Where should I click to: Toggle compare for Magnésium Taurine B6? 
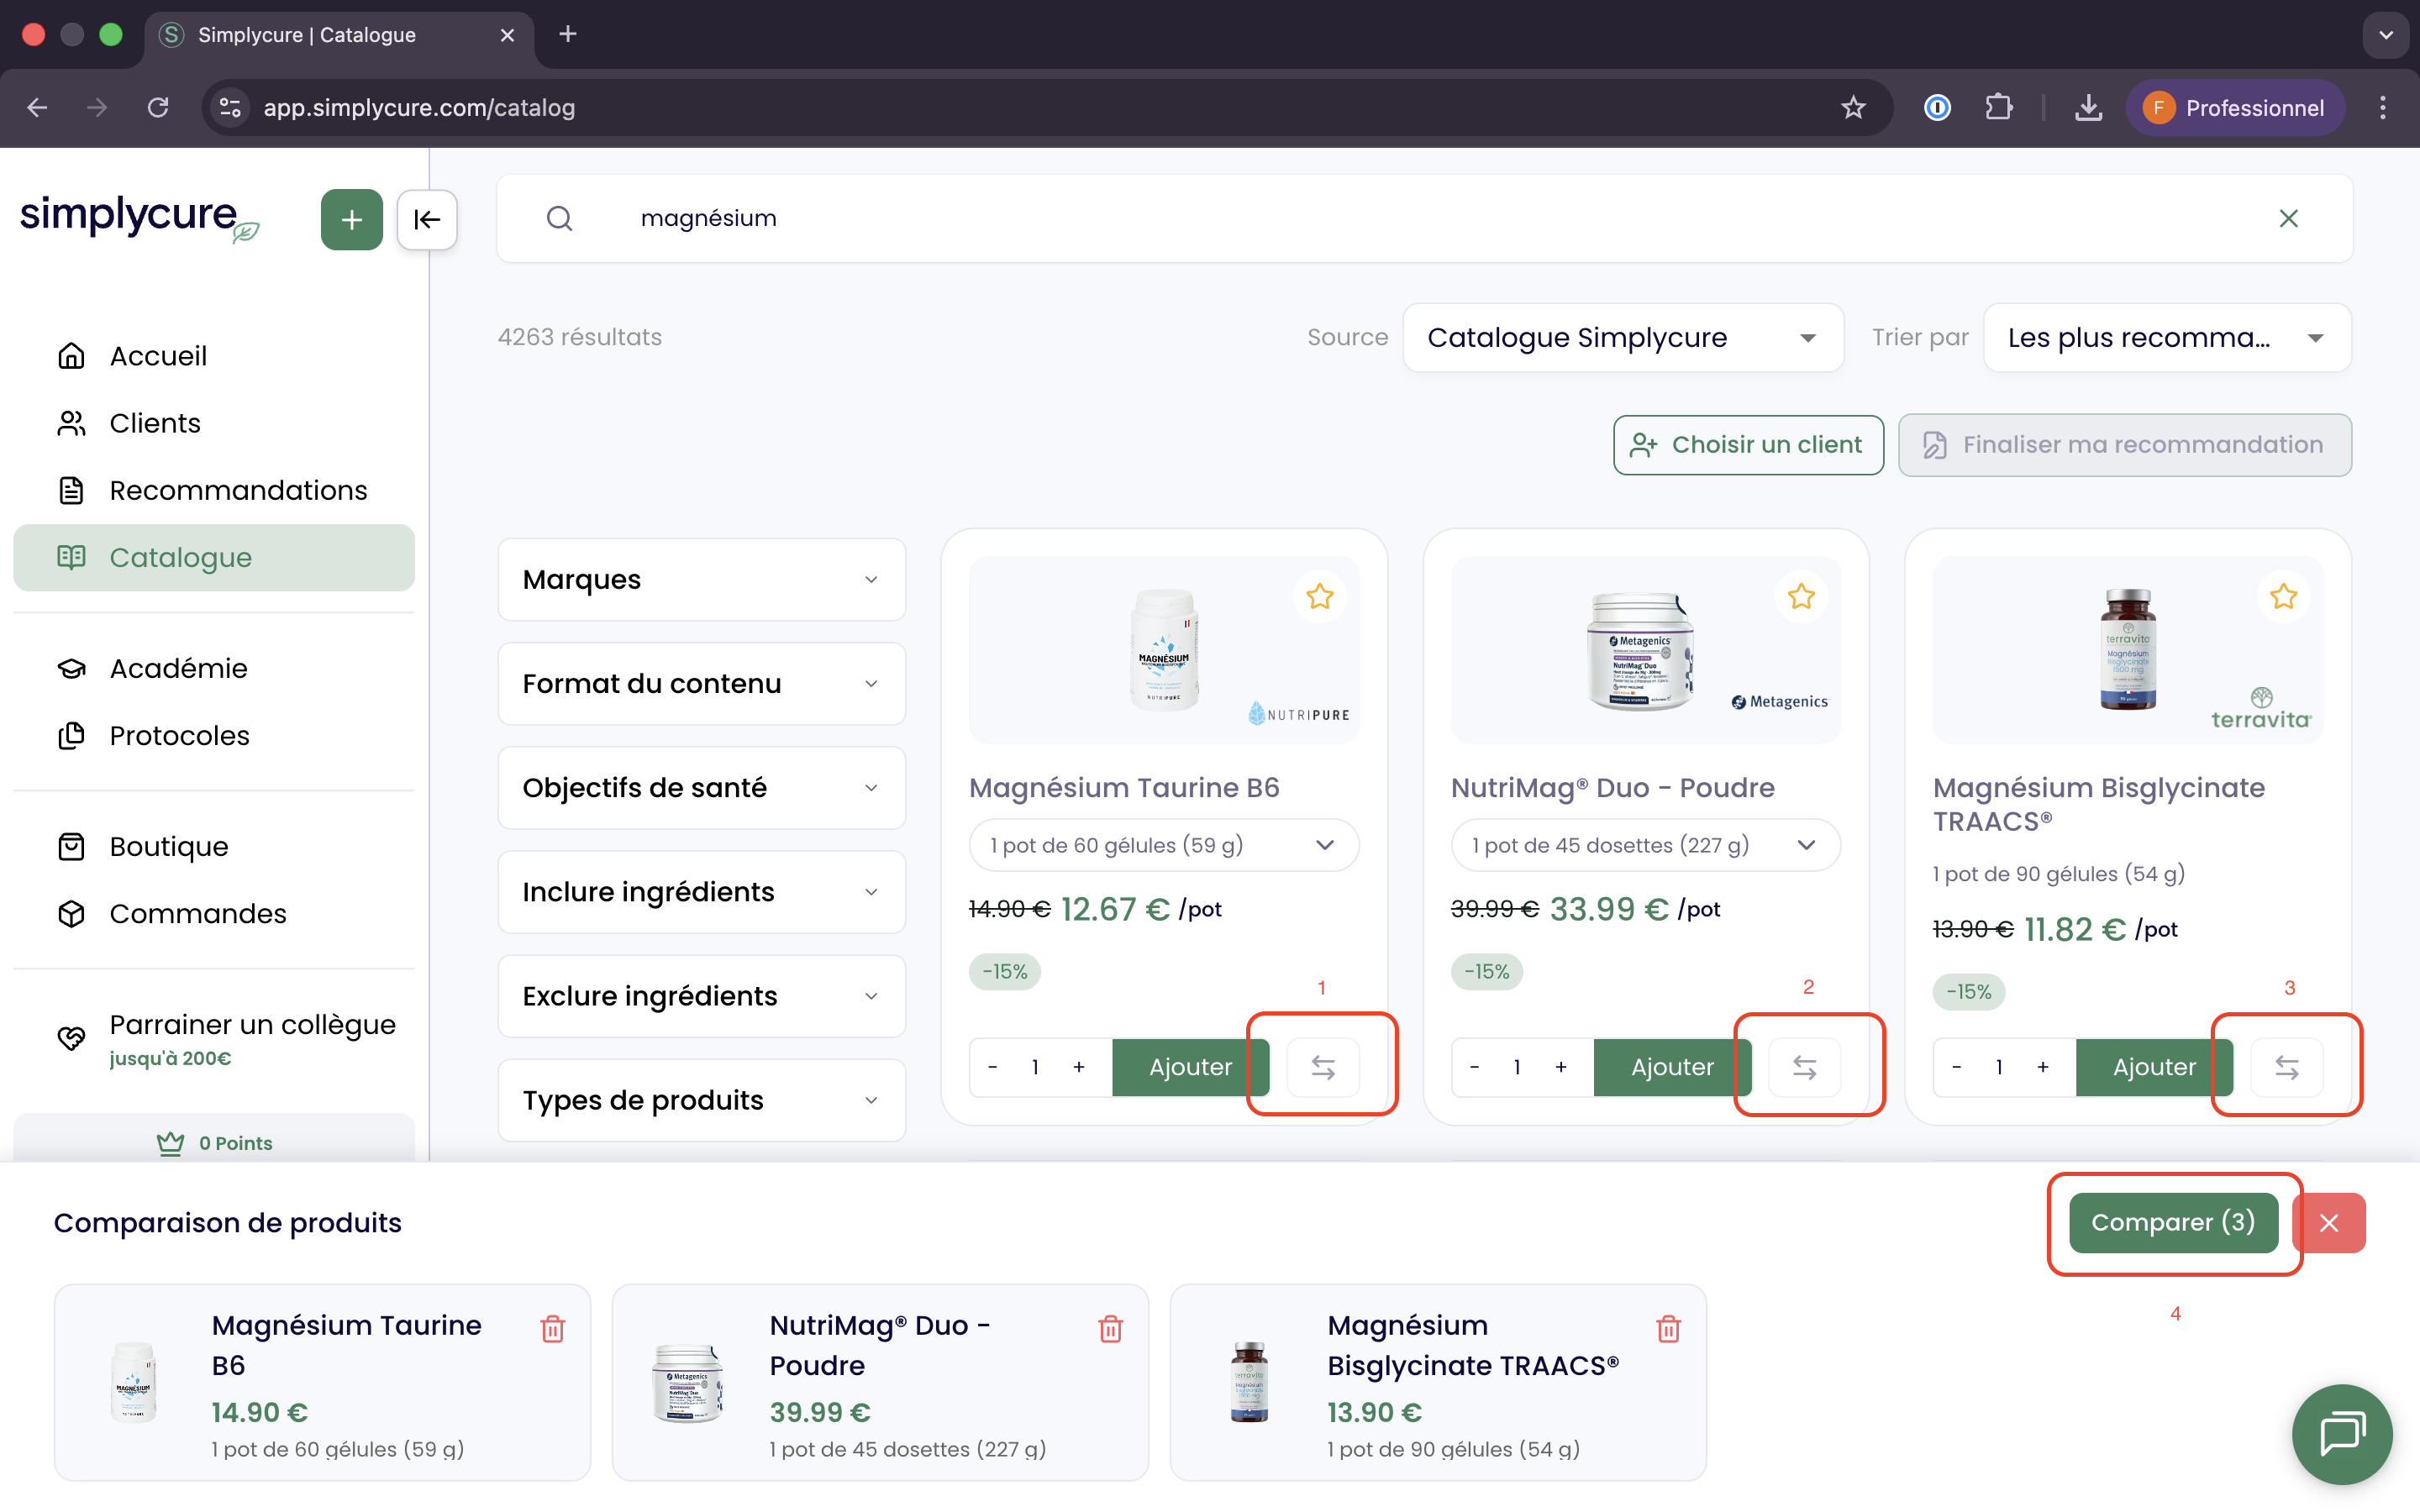[1323, 1067]
